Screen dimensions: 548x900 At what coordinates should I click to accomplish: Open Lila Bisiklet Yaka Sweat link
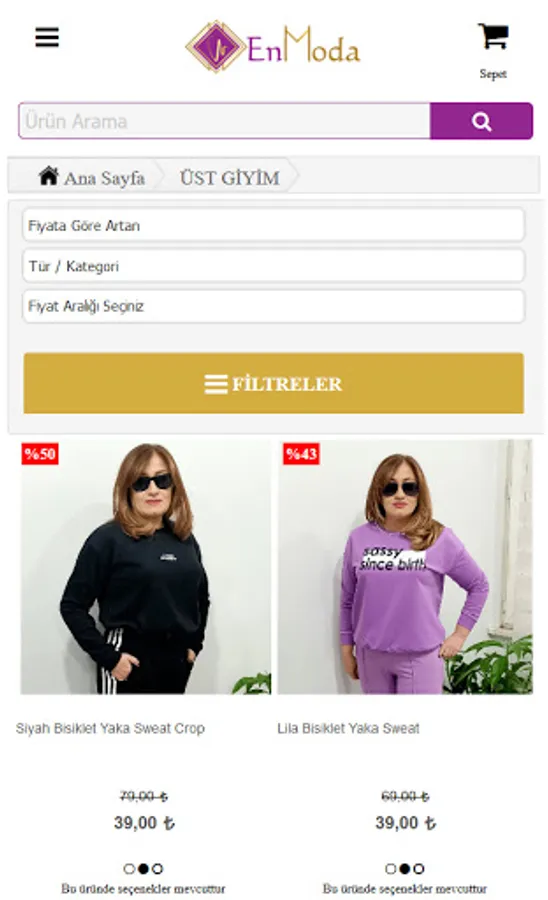click(x=348, y=728)
